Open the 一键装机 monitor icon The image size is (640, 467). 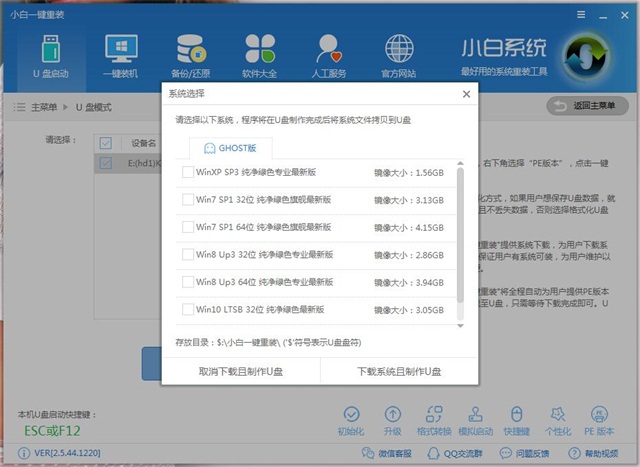coord(121,48)
